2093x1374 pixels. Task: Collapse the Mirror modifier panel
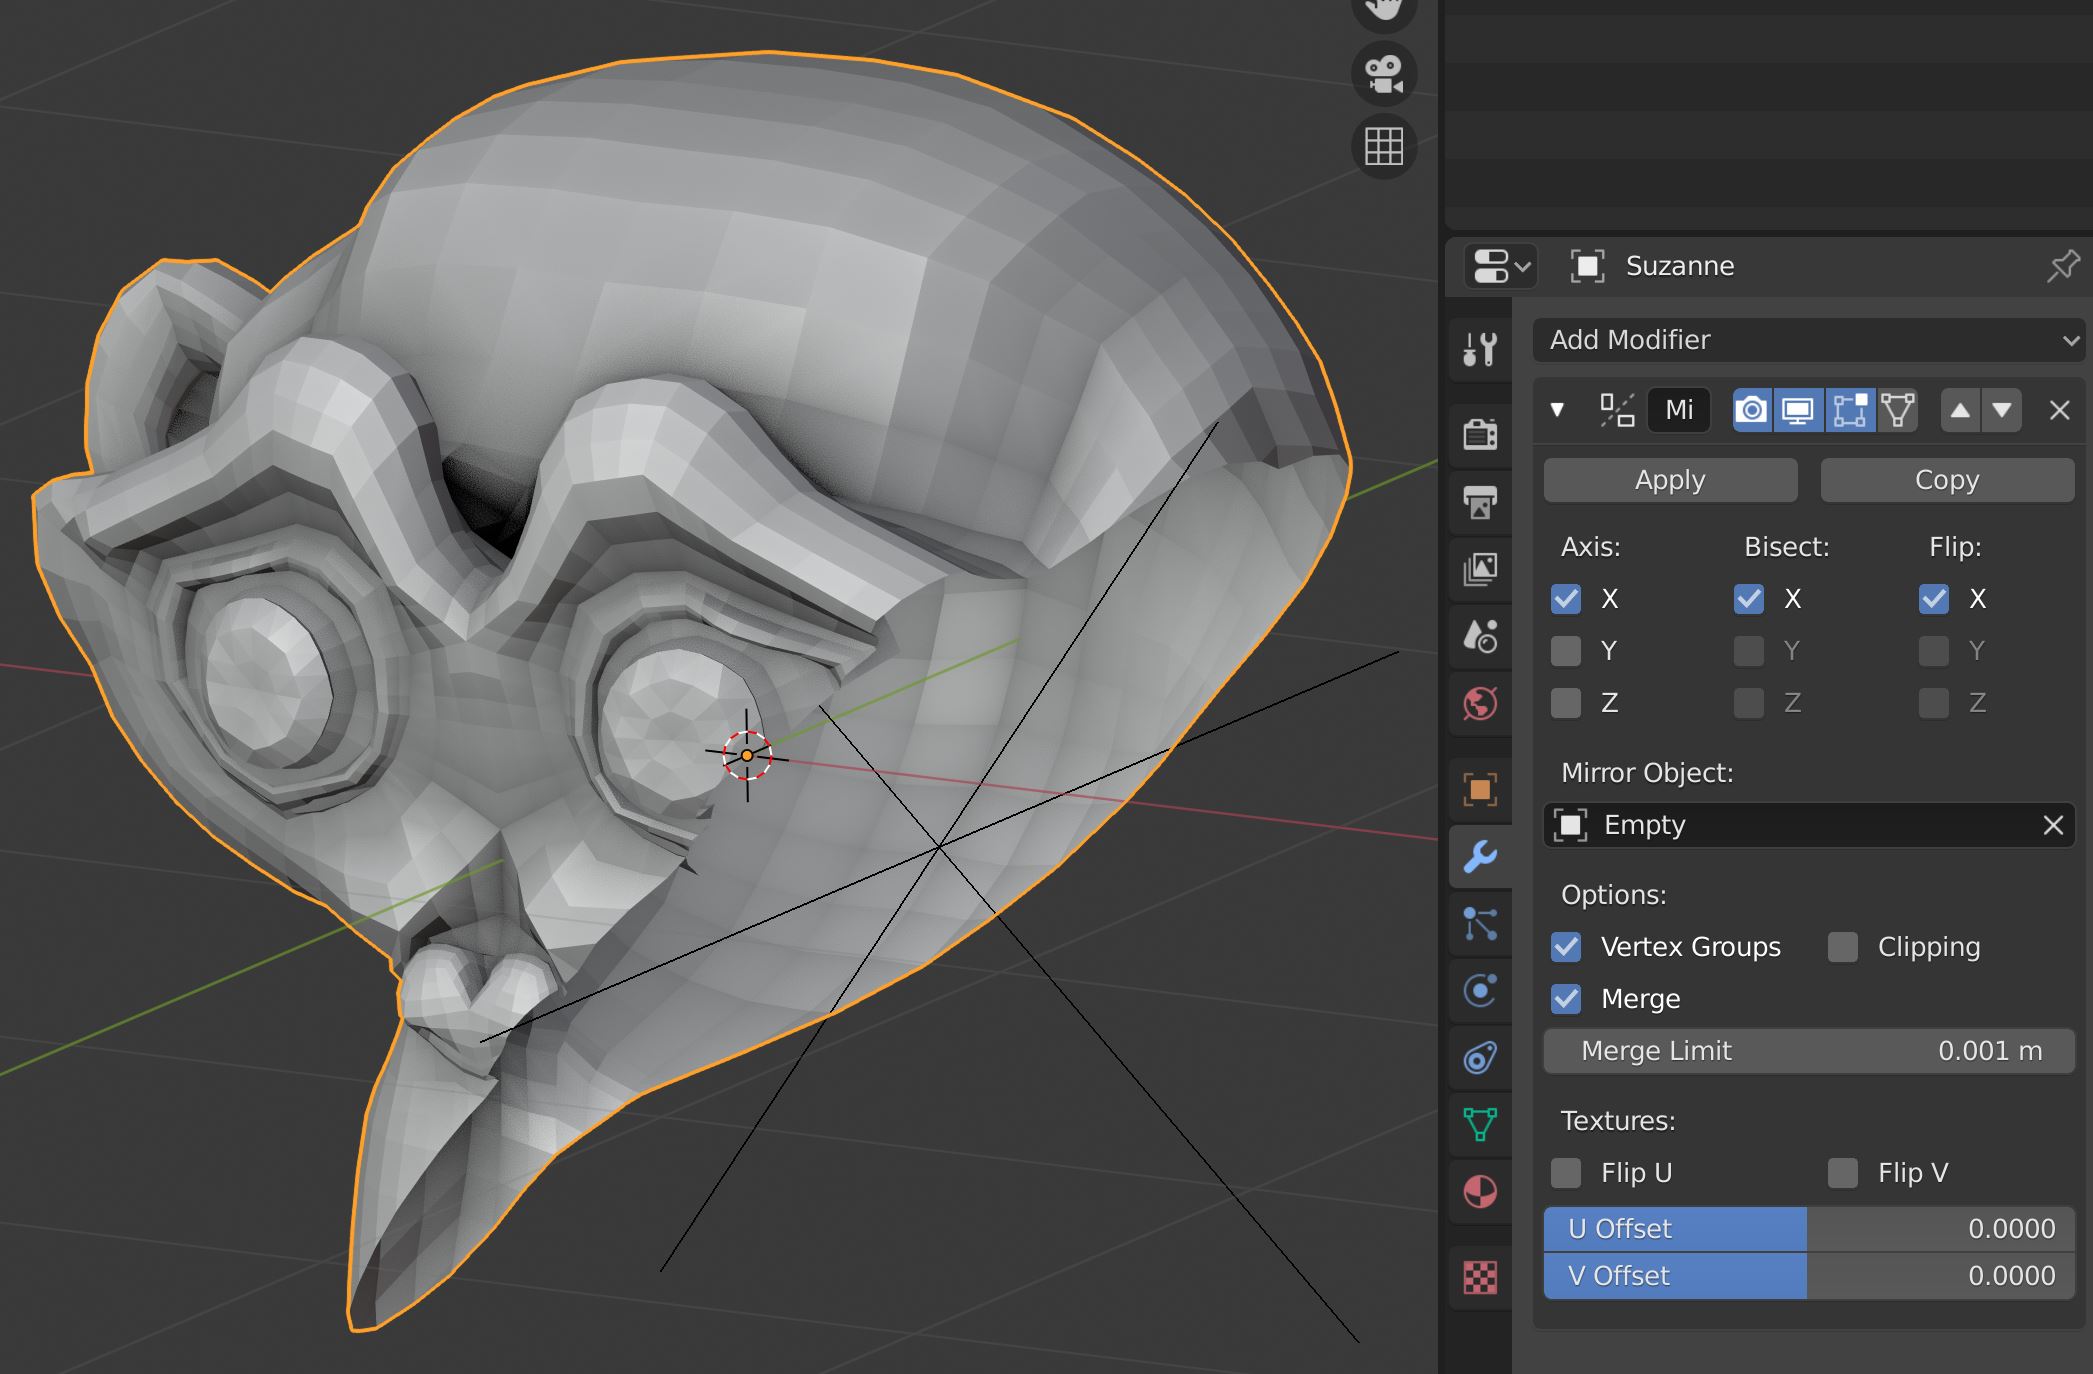click(x=1557, y=410)
